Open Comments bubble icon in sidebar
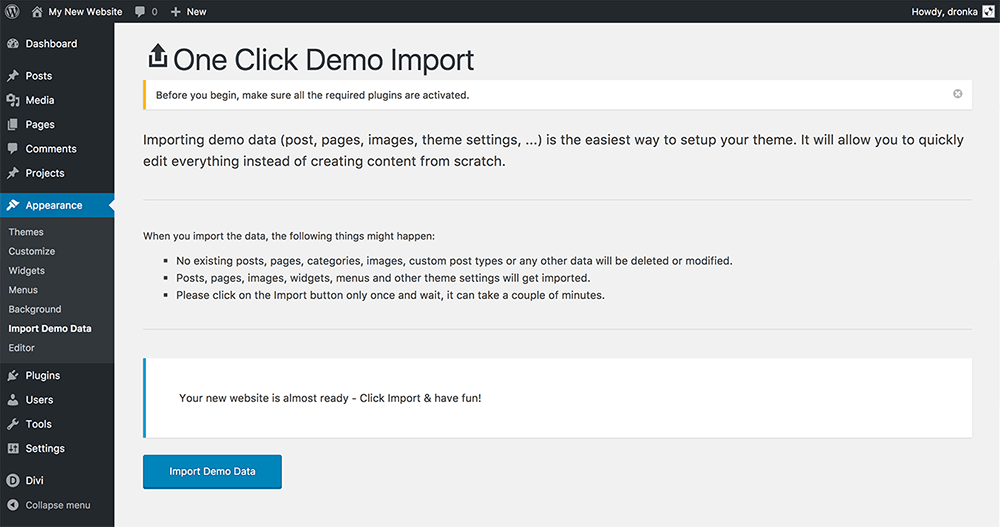This screenshot has height=527, width=1000. (x=13, y=149)
